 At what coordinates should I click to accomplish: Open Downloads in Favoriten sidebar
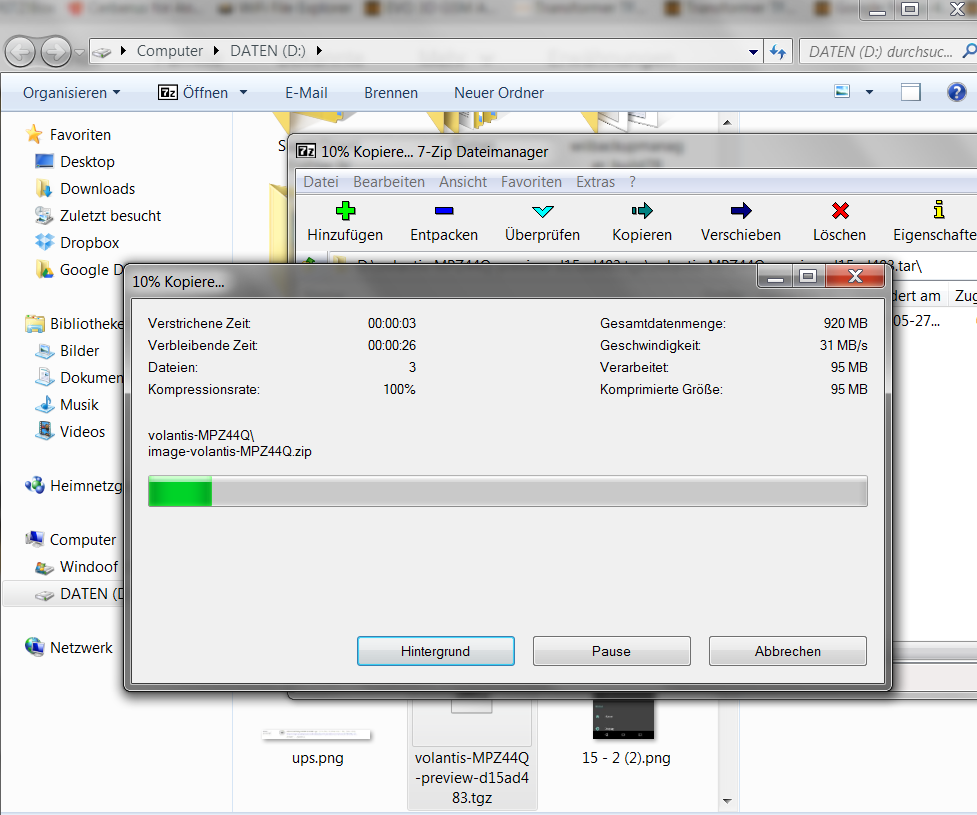pyautogui.click(x=97, y=189)
